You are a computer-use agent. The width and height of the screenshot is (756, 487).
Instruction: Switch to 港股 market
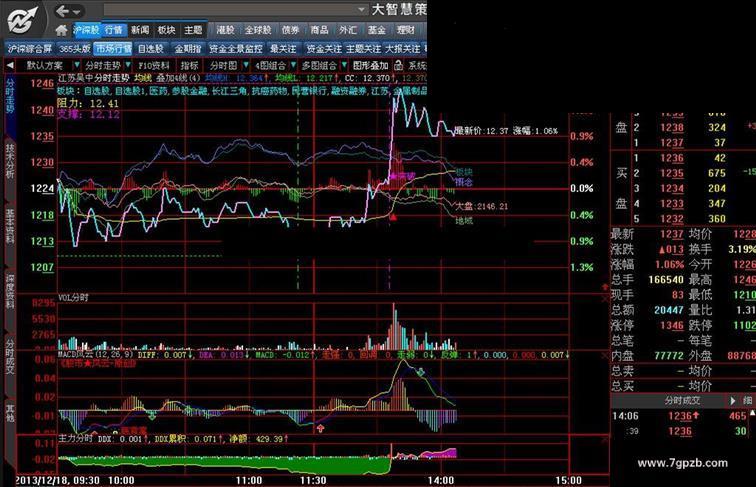tap(225, 30)
